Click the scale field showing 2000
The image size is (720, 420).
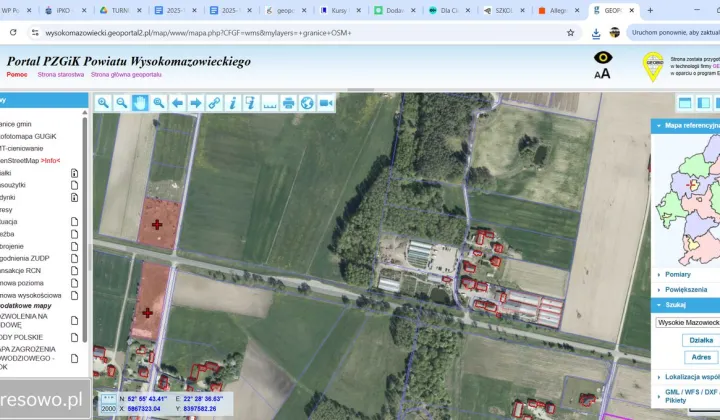pos(108,408)
